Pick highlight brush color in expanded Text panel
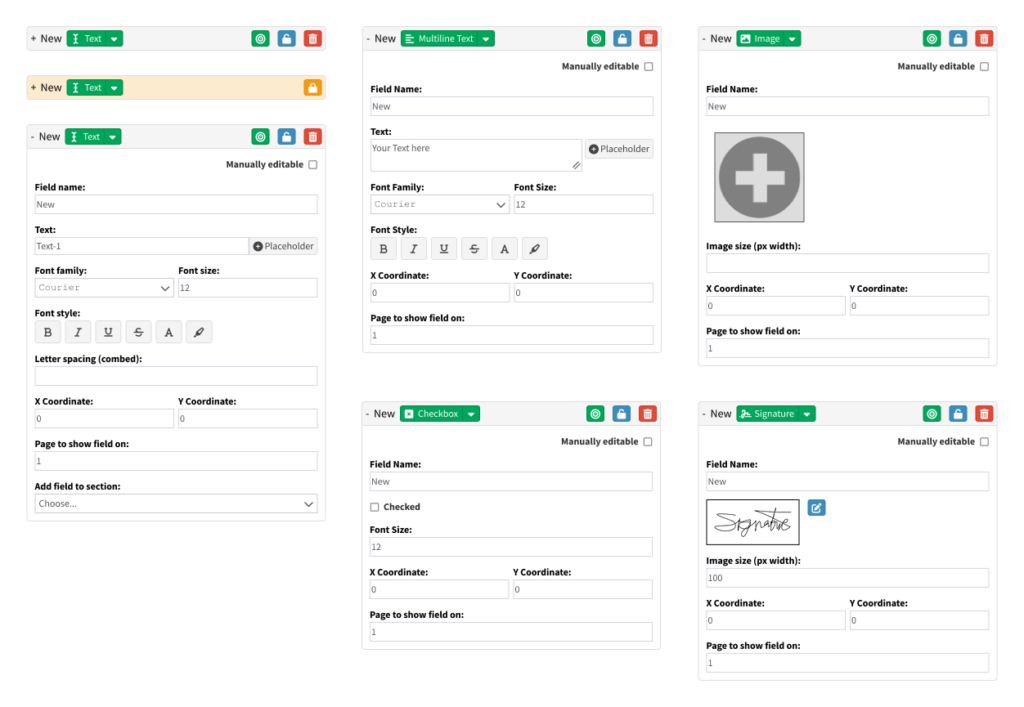This screenshot has height=707, width=1024. click(199, 332)
